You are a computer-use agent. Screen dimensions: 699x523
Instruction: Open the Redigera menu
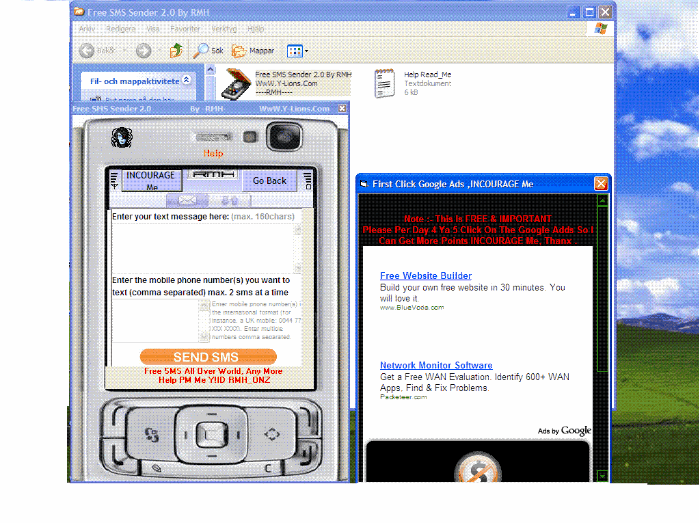pos(121,29)
